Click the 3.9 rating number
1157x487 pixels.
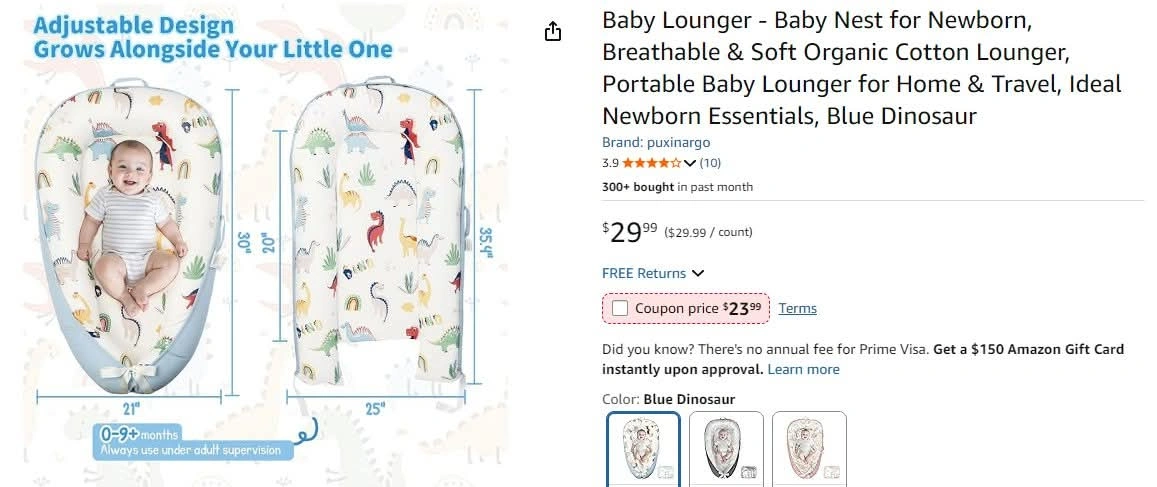click(x=610, y=163)
